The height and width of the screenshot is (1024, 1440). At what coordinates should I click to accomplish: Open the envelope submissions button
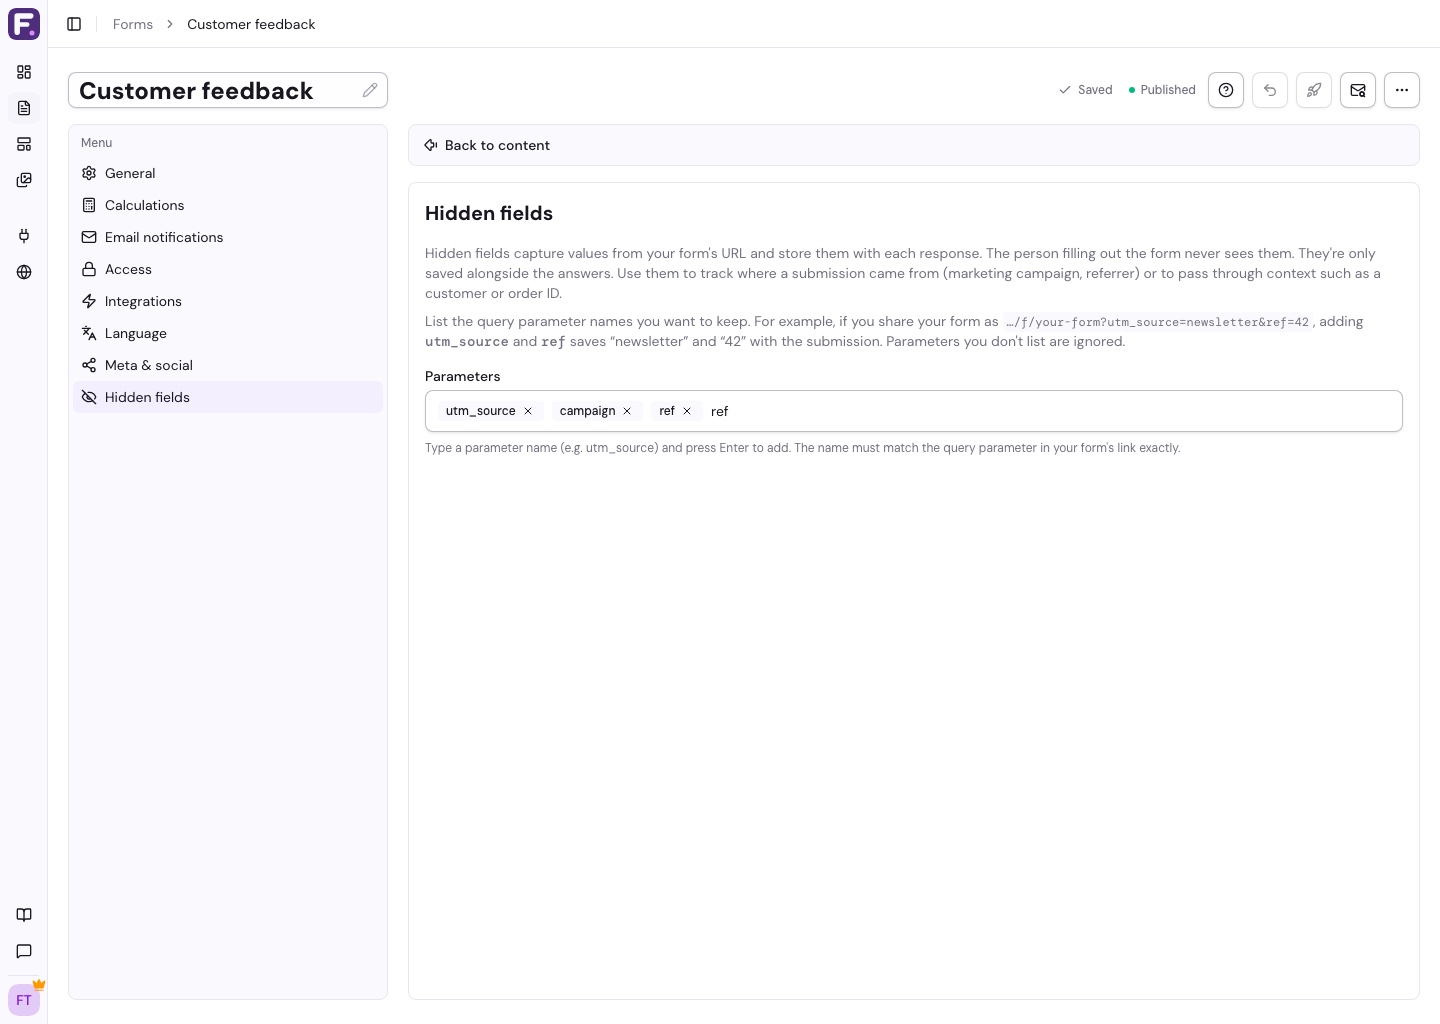[1358, 90]
